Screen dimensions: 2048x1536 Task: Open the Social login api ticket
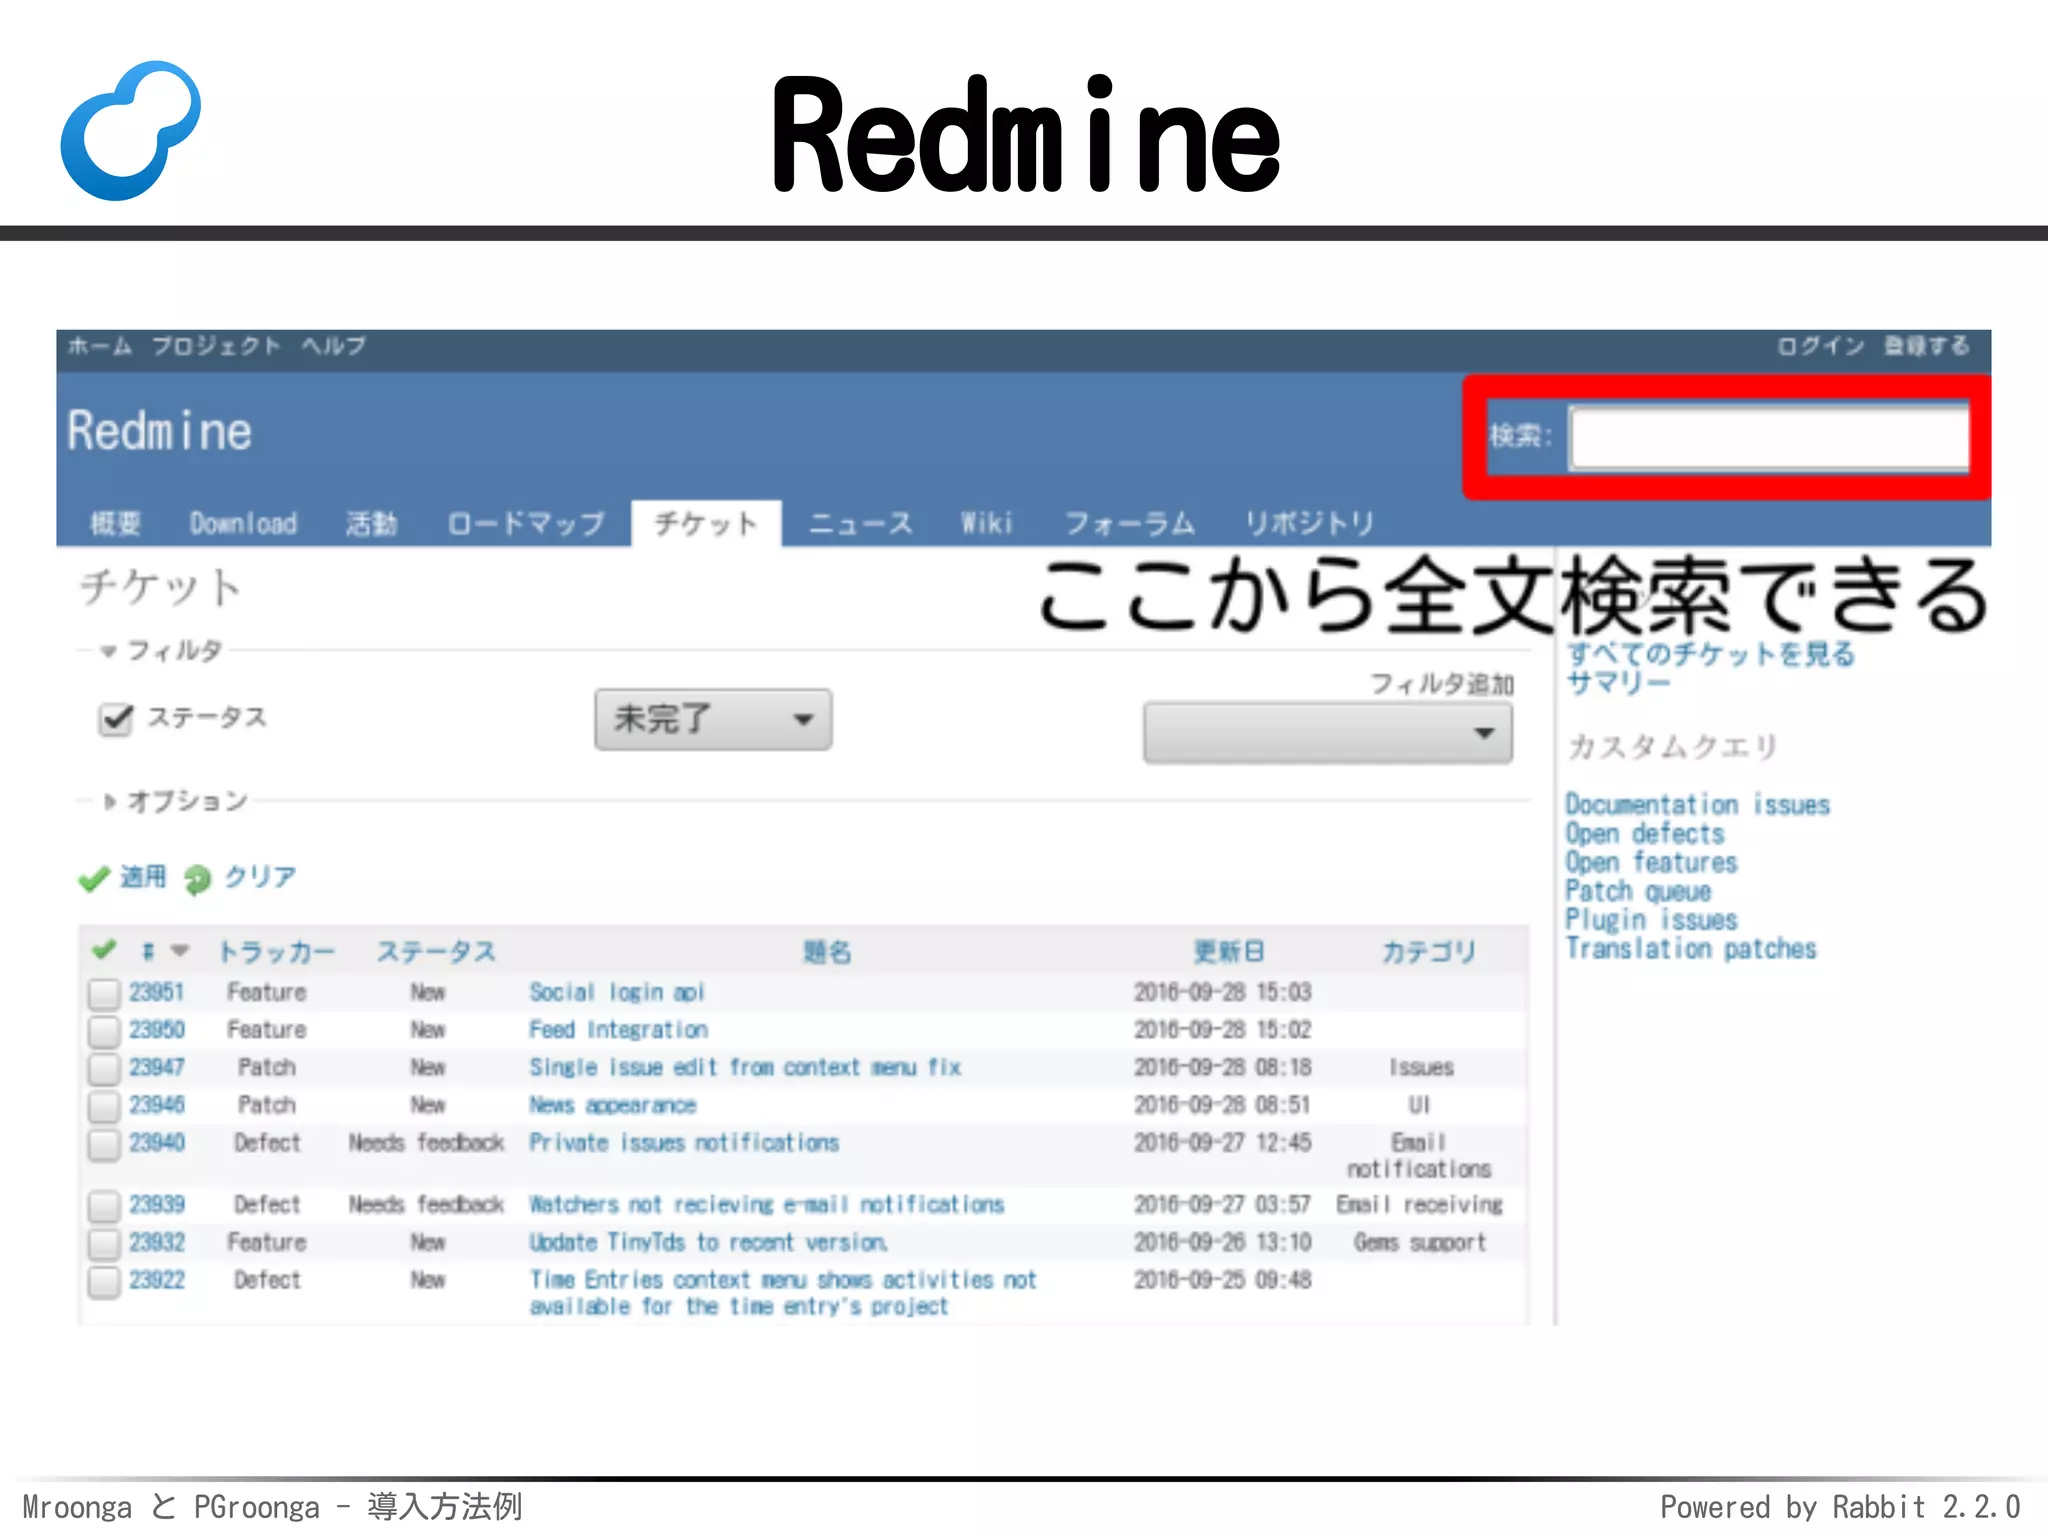(617, 992)
